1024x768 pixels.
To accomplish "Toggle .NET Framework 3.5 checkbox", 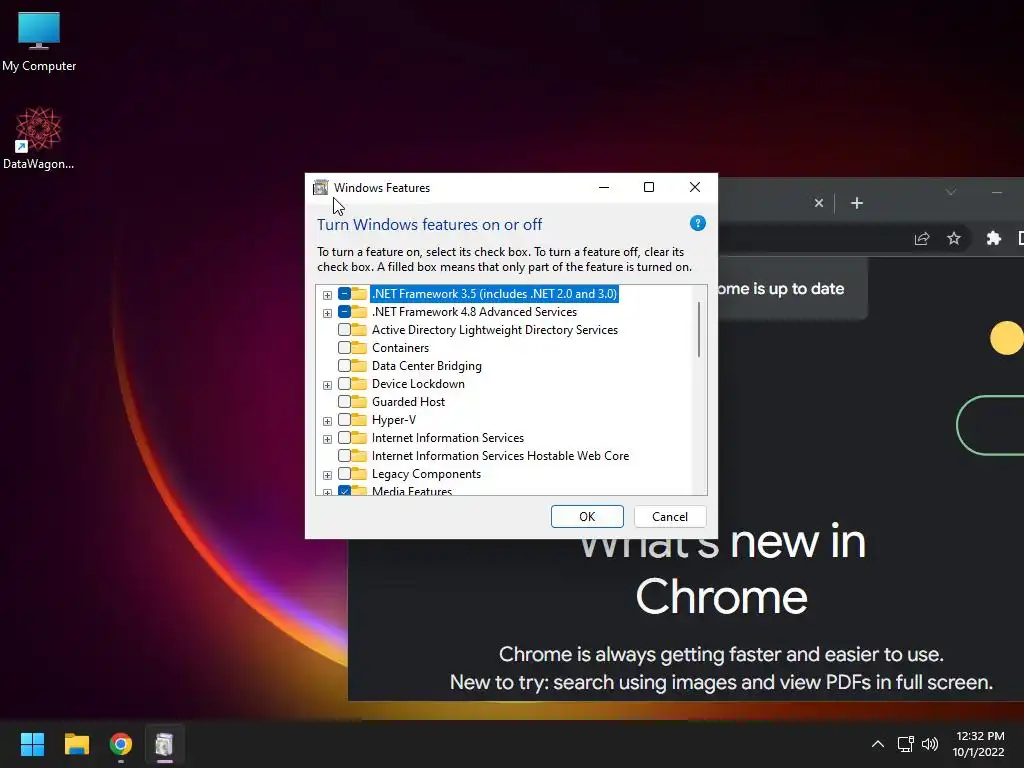I will coord(344,294).
